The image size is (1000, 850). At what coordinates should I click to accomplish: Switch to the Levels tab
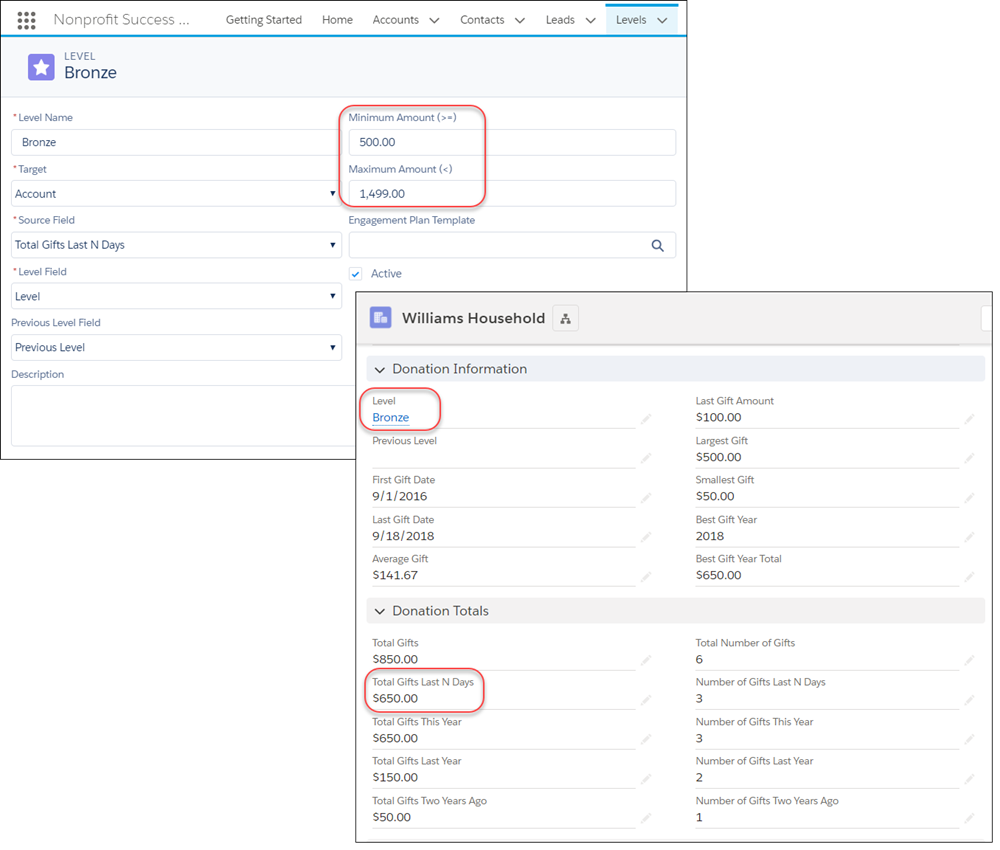(631, 20)
